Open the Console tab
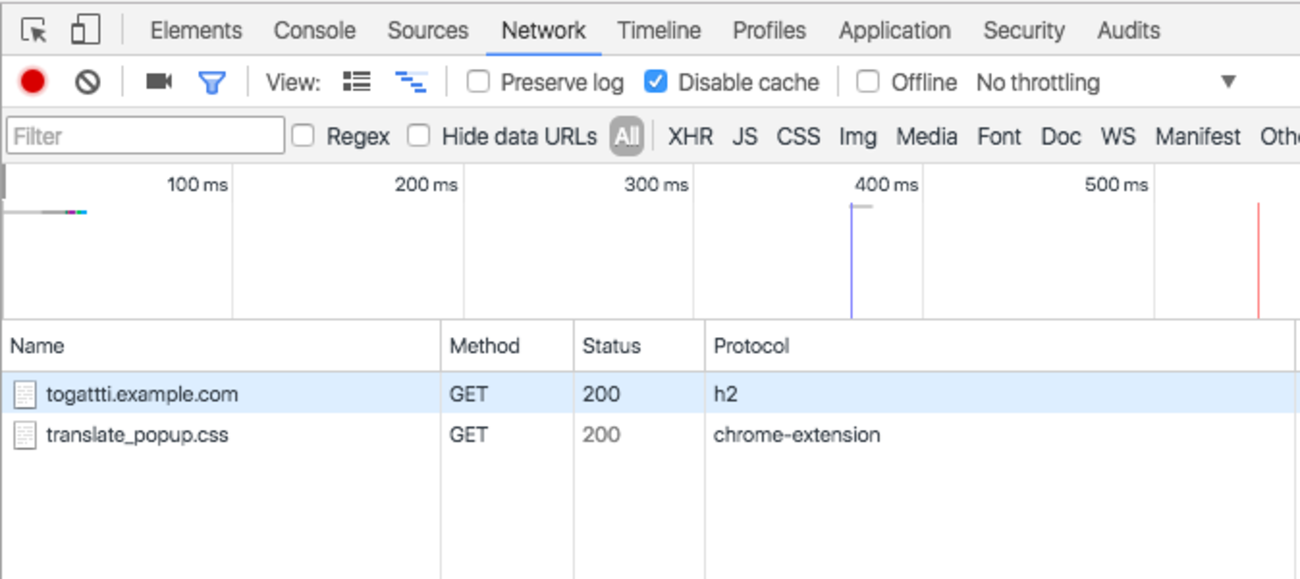This screenshot has width=1300, height=579. click(314, 31)
